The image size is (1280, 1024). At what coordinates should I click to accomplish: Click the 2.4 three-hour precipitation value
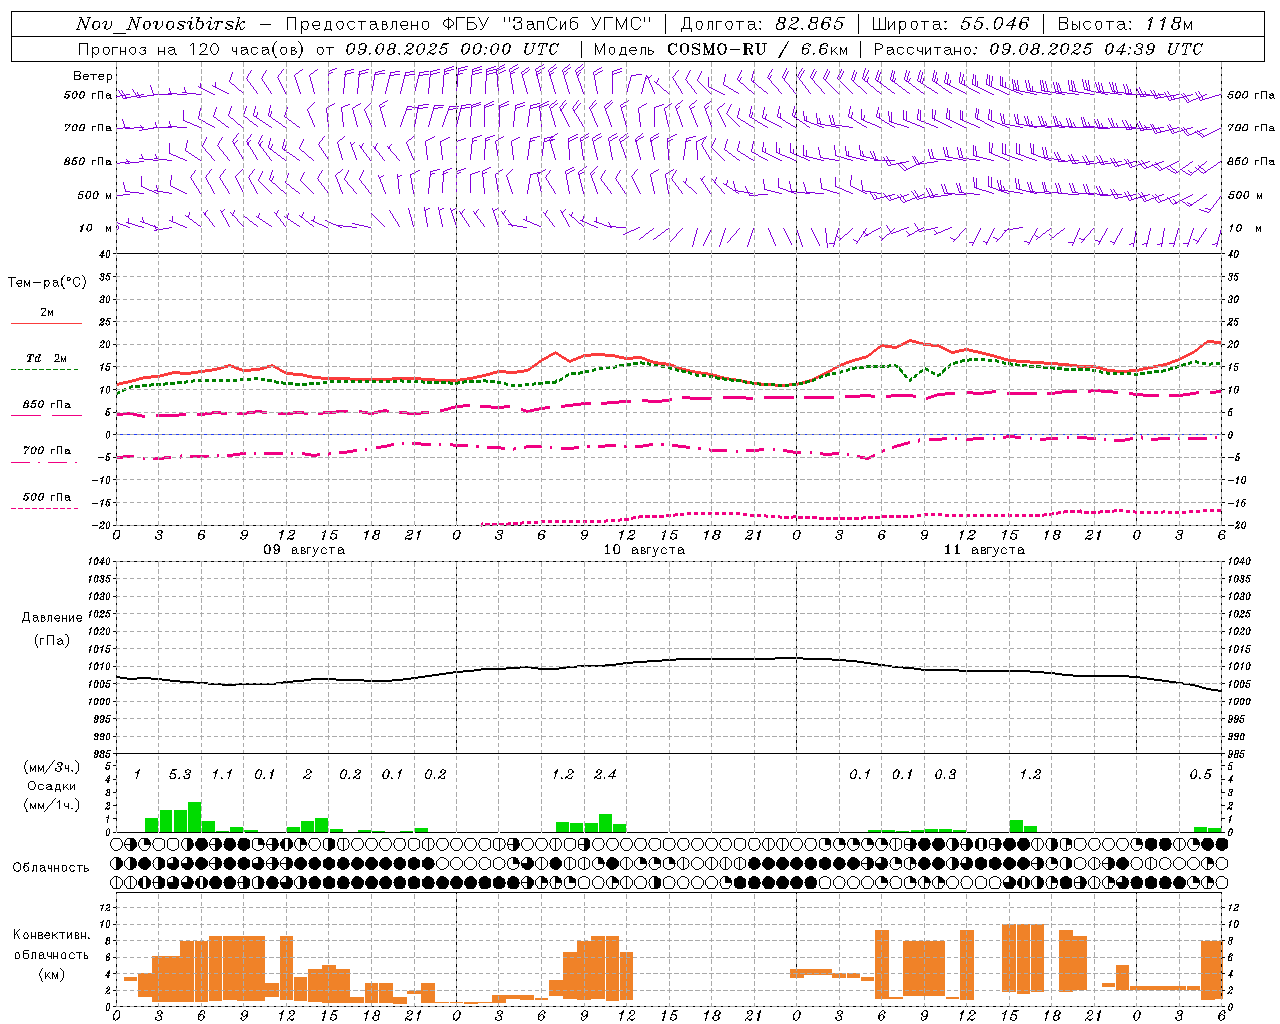click(605, 774)
